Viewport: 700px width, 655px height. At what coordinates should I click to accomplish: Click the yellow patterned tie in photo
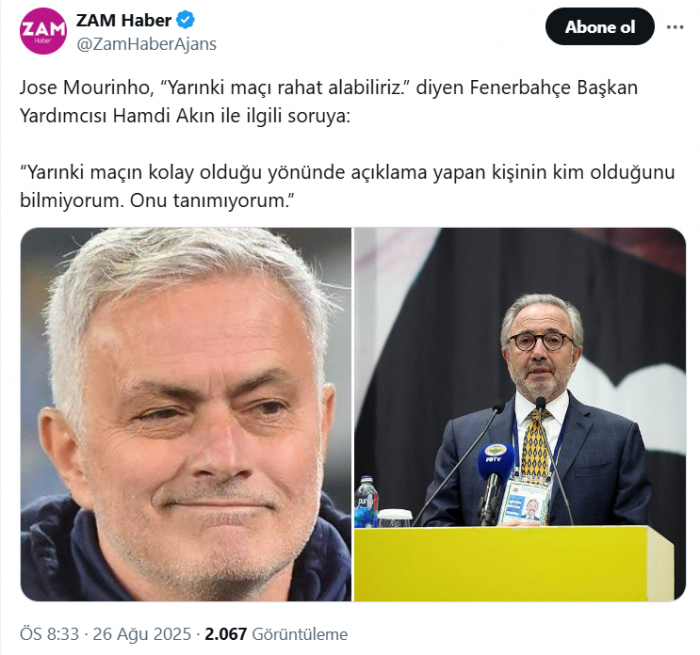[535, 444]
